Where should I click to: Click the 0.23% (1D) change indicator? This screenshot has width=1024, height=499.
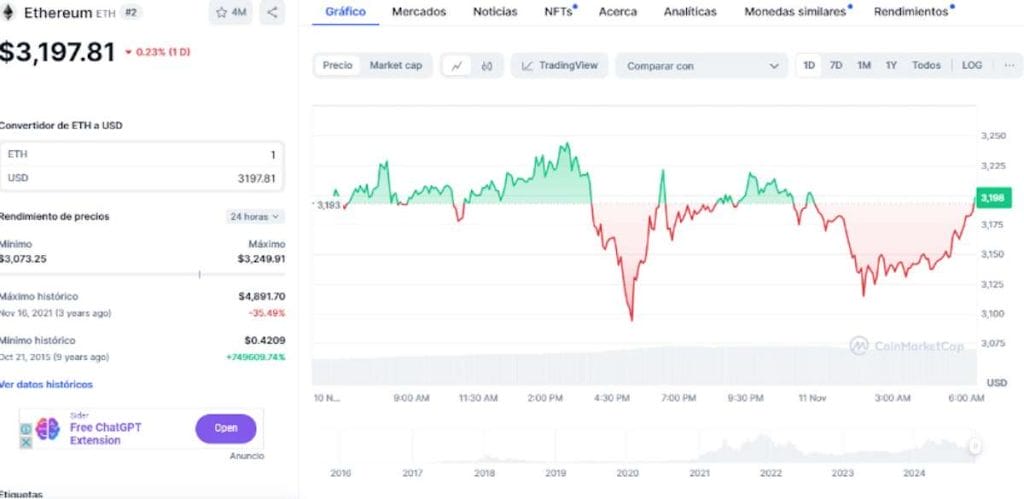tap(157, 52)
